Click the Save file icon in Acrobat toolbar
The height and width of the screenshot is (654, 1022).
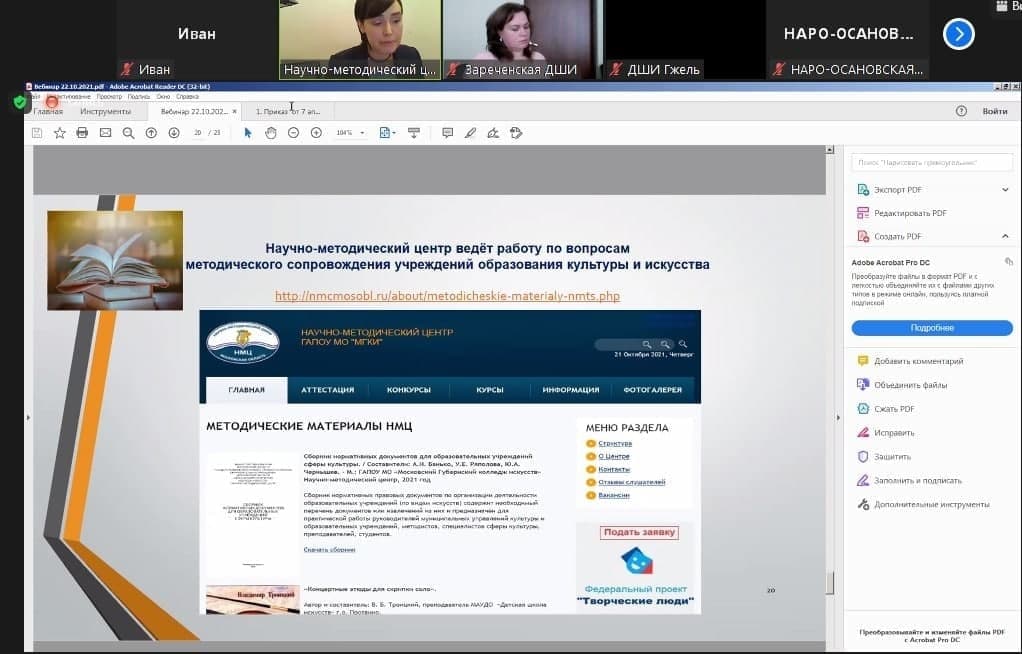pos(37,133)
